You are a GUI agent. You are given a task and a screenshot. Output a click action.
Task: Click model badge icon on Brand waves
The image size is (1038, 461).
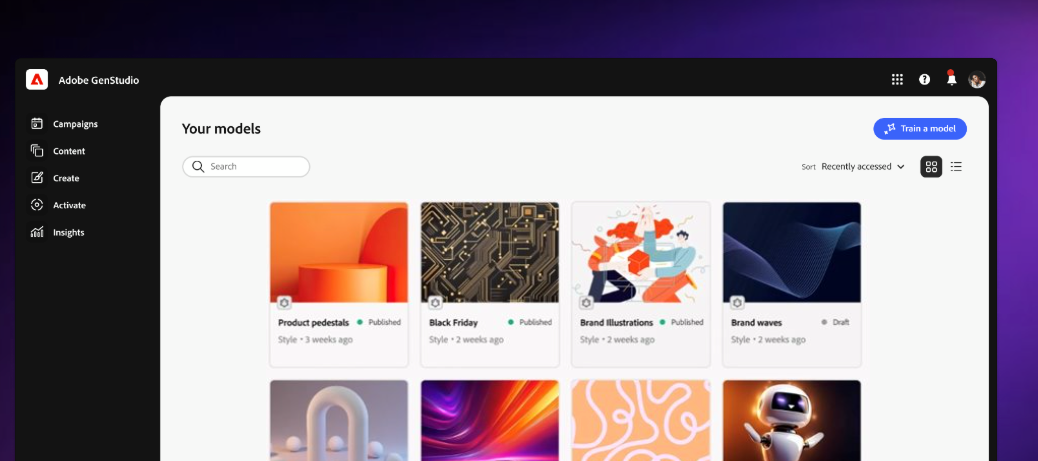pyautogui.click(x=737, y=303)
